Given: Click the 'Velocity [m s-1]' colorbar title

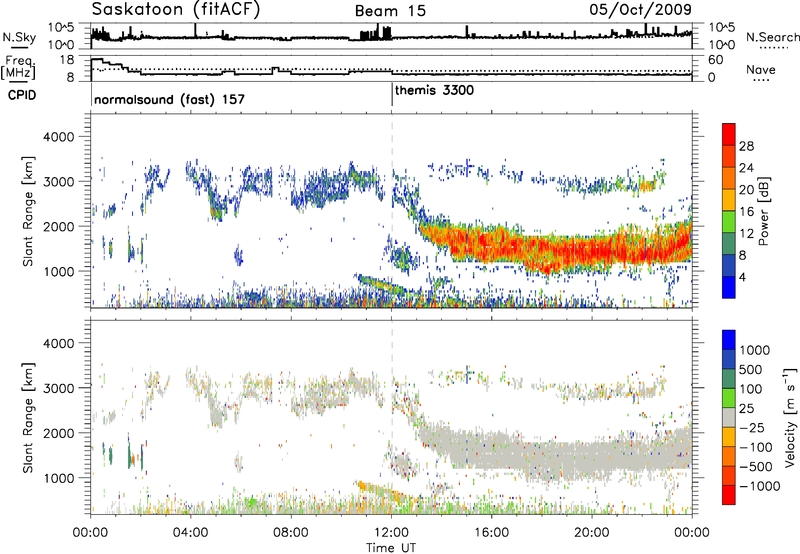Looking at the screenshot, I should tap(790, 417).
